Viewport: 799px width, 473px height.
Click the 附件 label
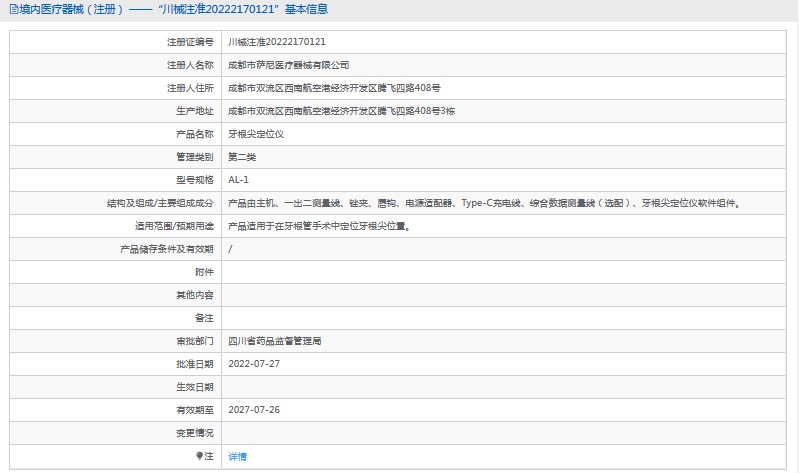(x=204, y=272)
